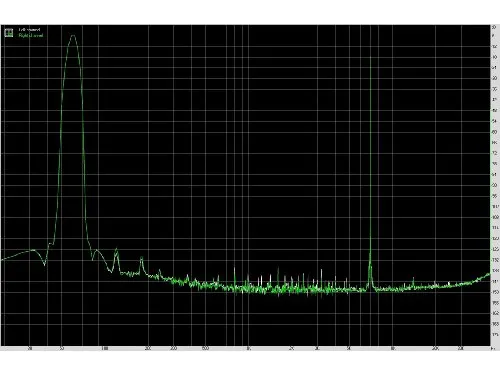The width and height of the screenshot is (500, 375).
Task: Click the 100 label on the frequency axis
Action: 104,349
